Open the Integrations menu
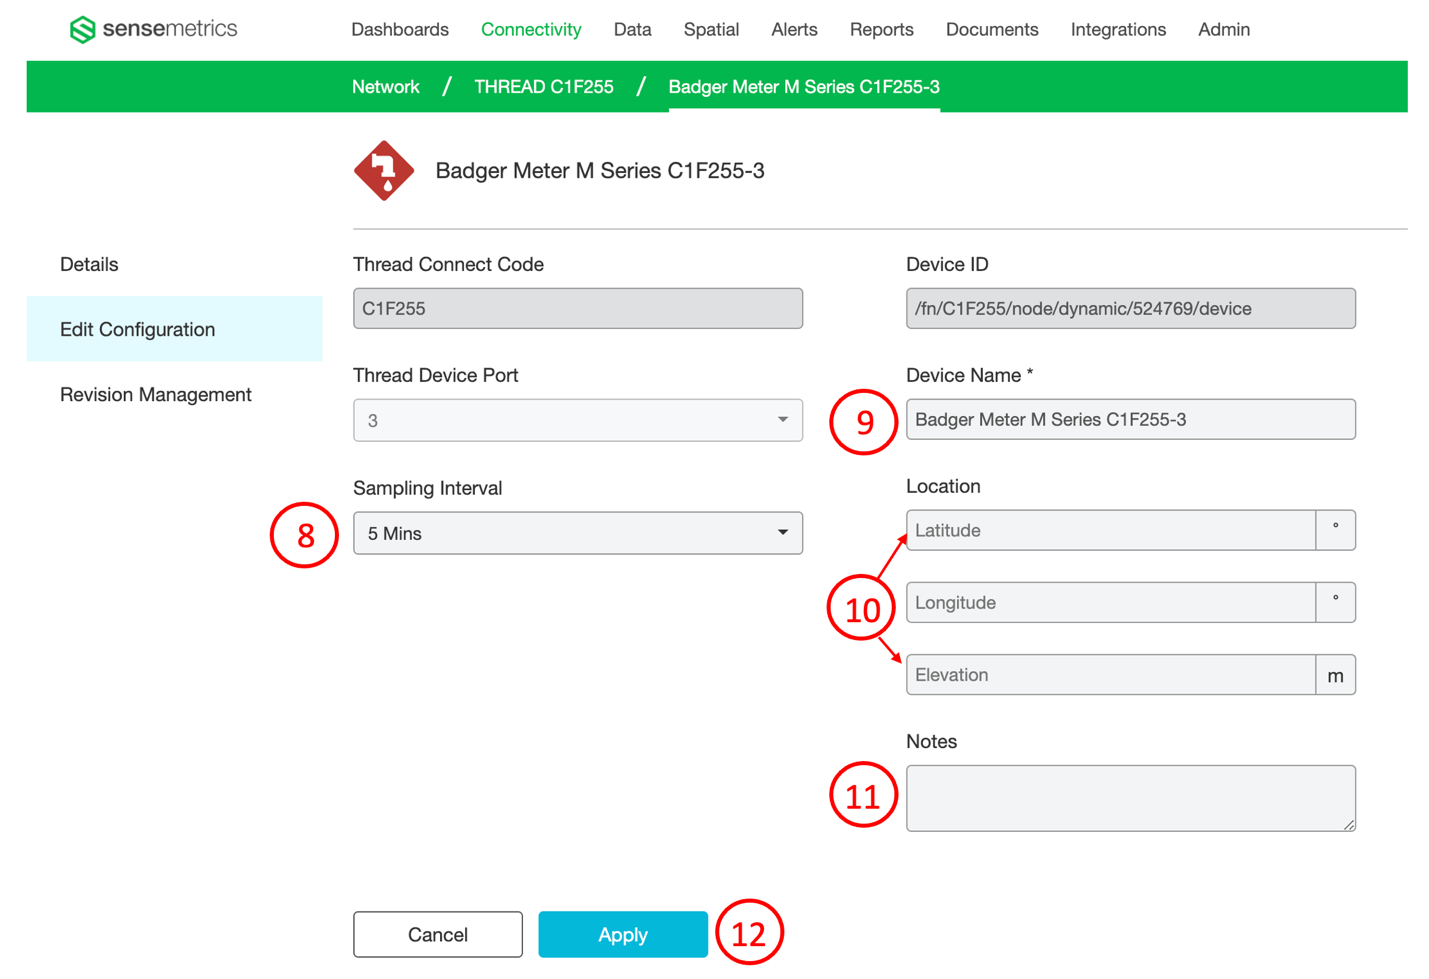 pyautogui.click(x=1118, y=30)
